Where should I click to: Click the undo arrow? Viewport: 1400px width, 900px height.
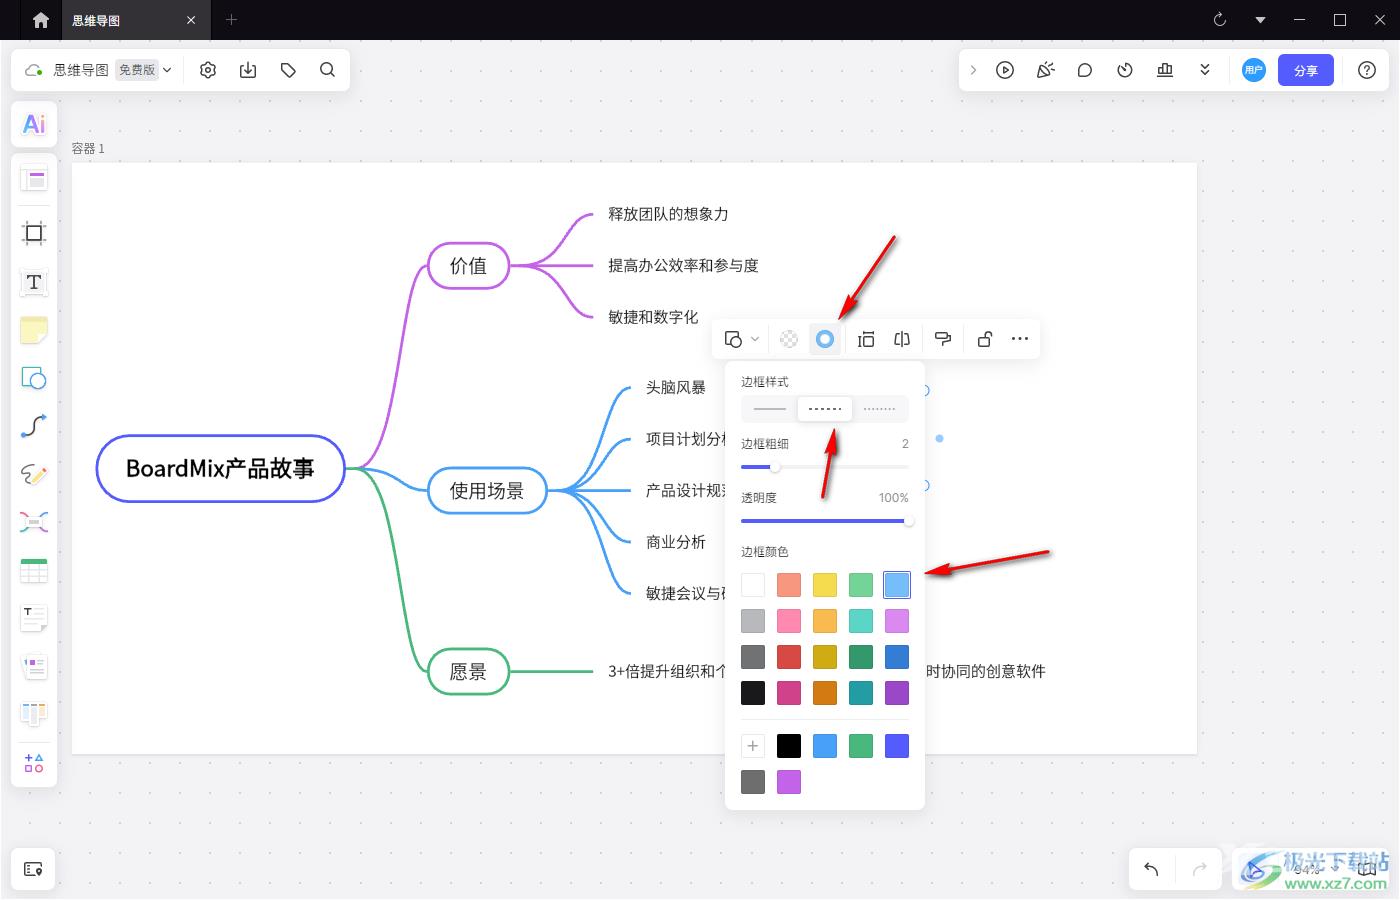coord(1151,869)
